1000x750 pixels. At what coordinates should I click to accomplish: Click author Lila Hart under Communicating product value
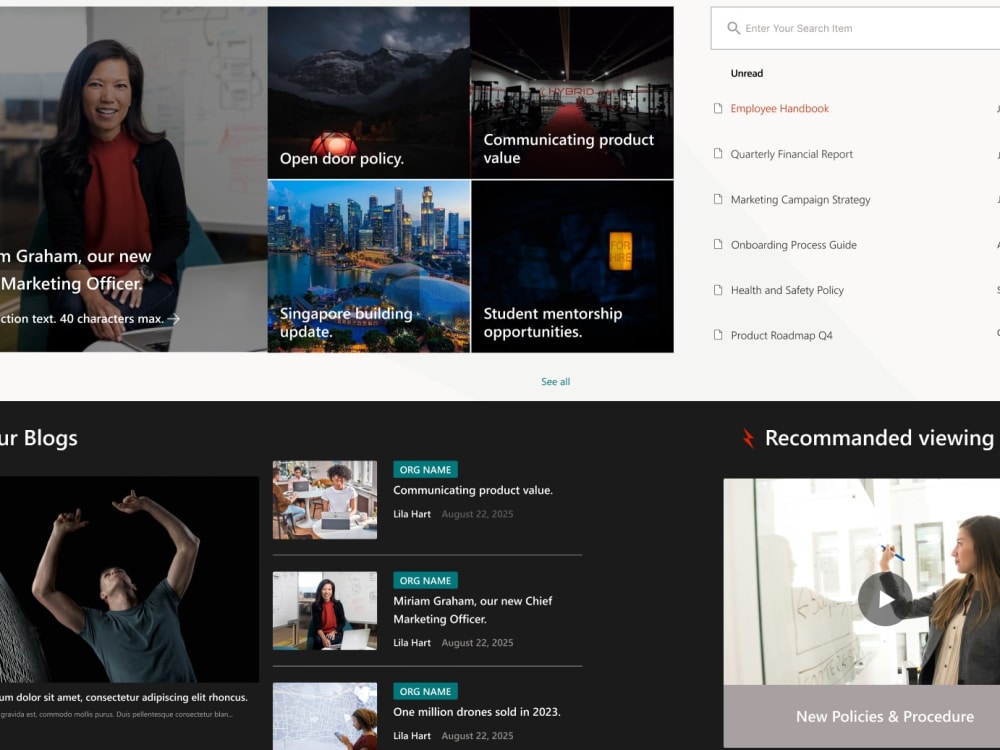411,514
